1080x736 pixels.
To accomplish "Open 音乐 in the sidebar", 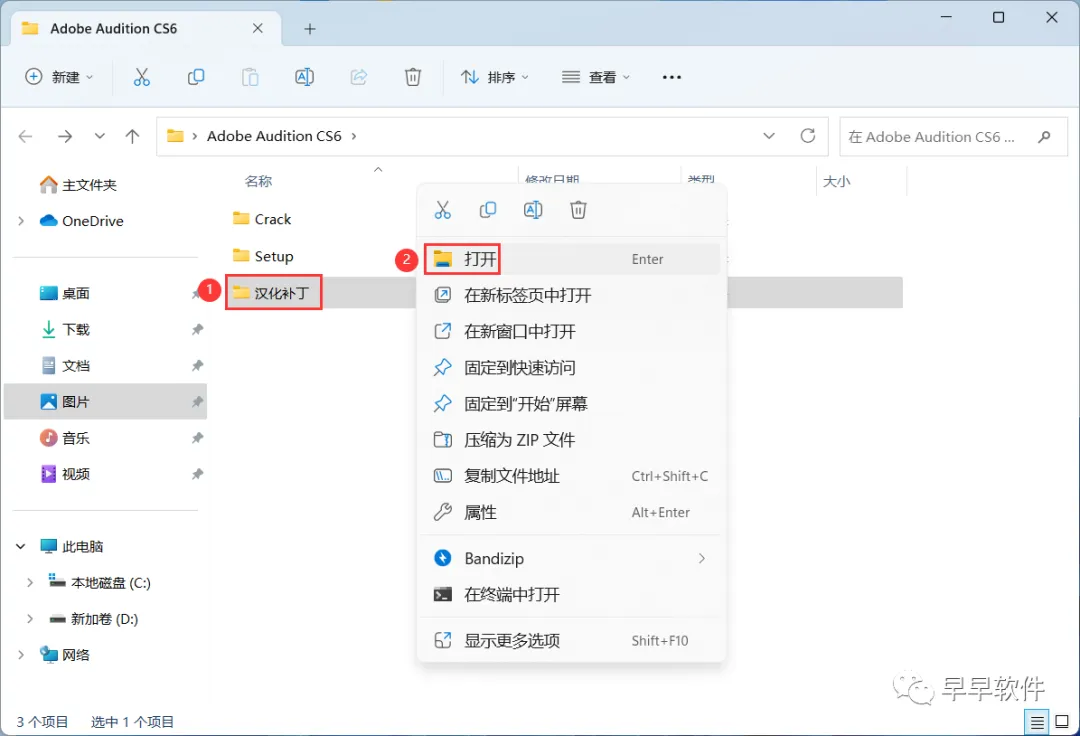I will pos(65,438).
